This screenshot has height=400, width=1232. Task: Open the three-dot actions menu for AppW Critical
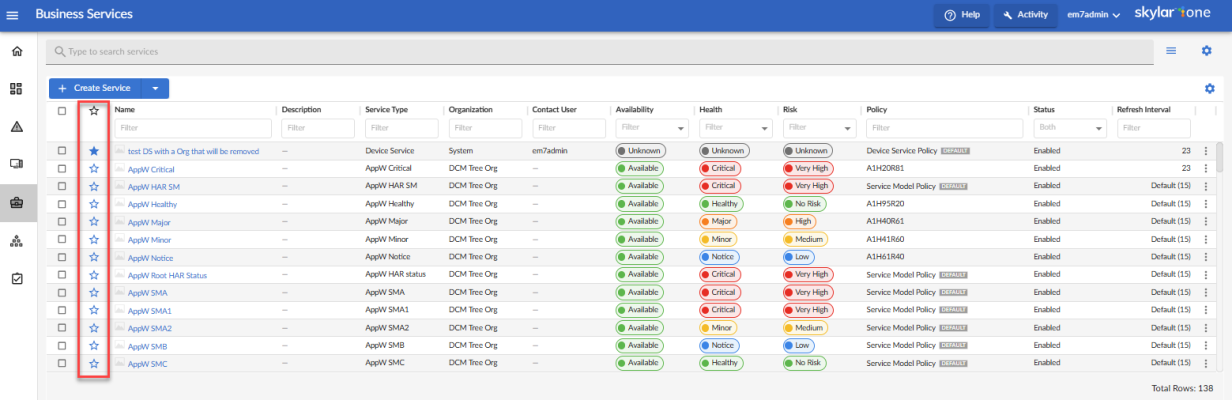[1206, 169]
